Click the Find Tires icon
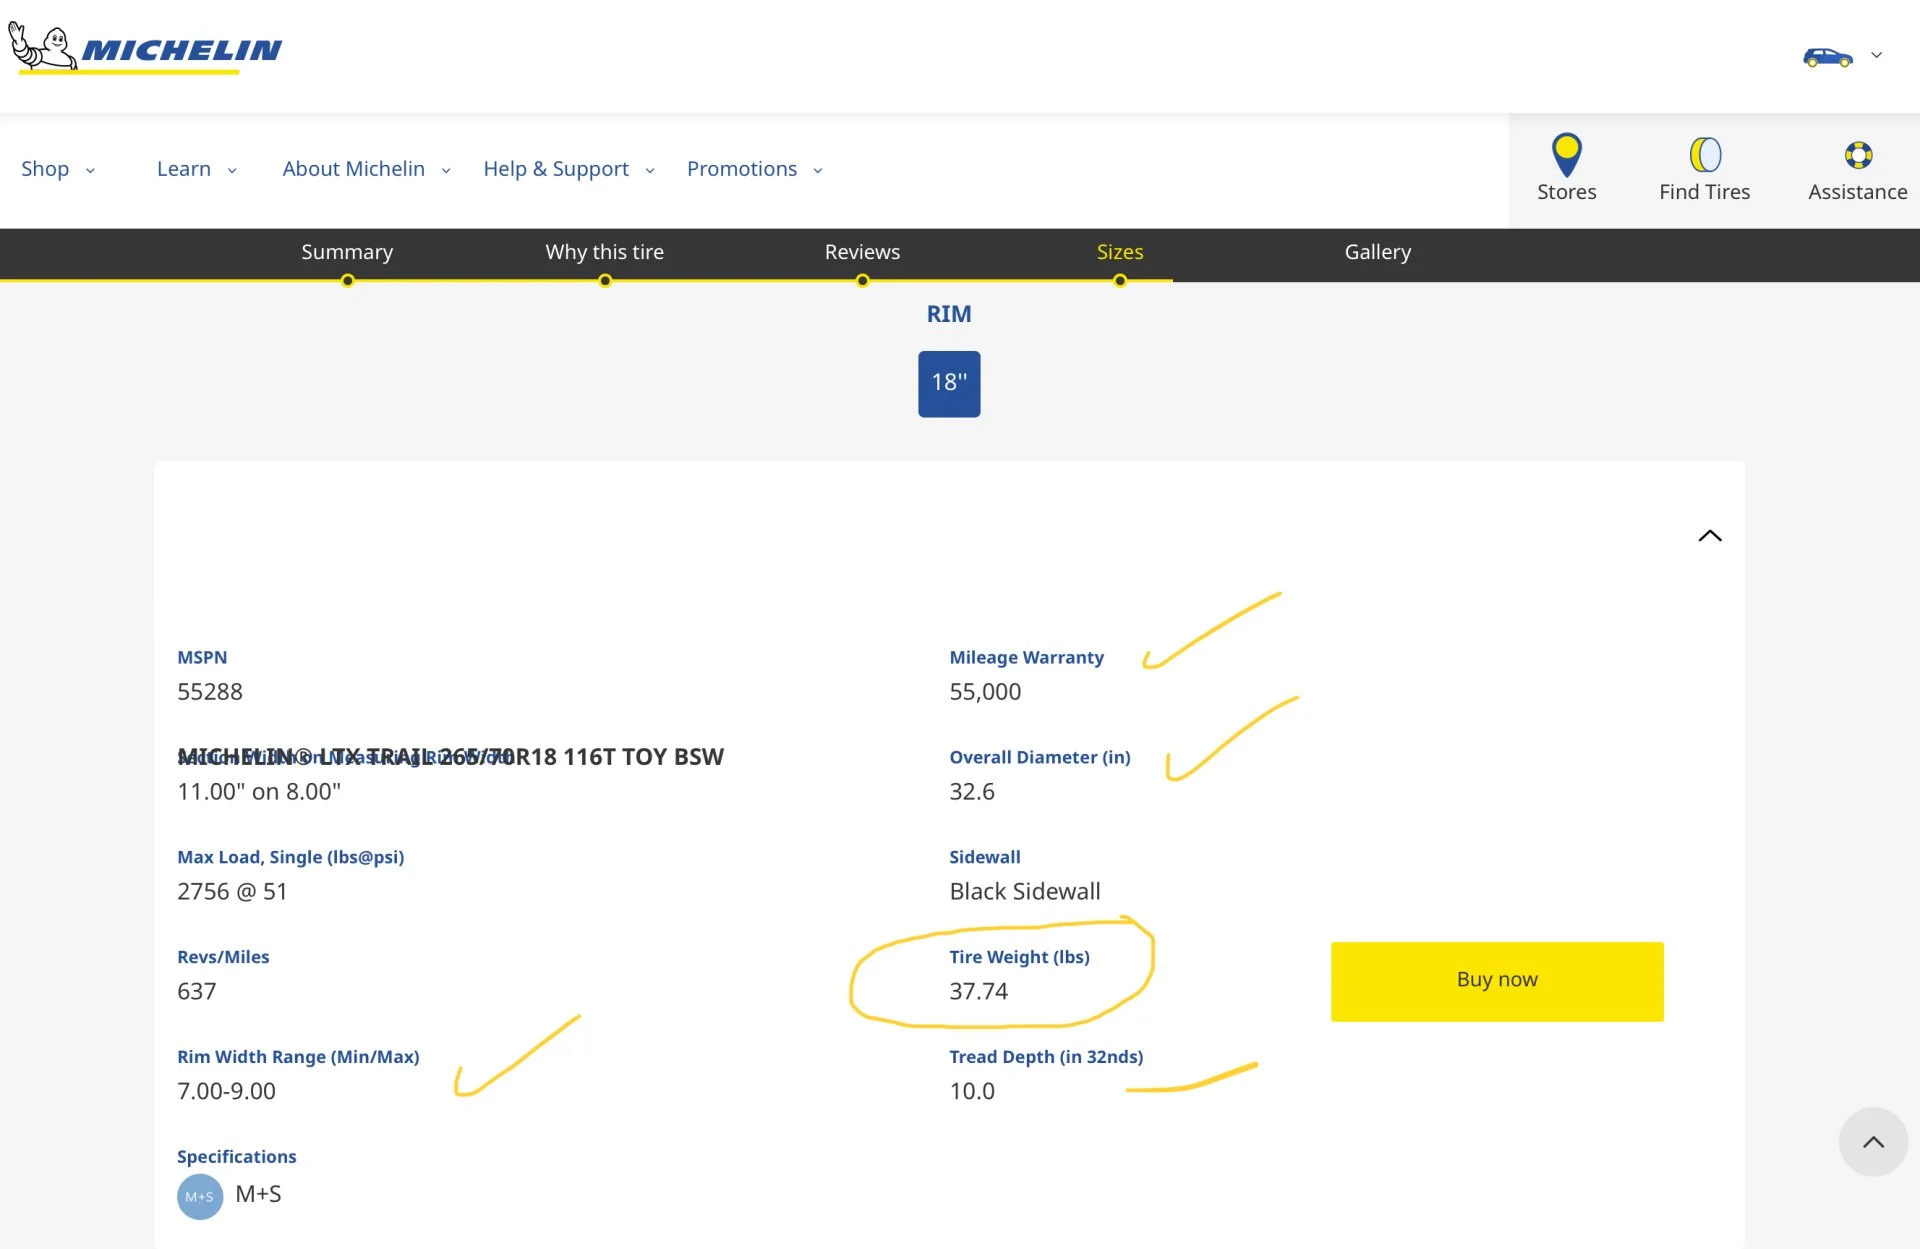 point(1704,156)
